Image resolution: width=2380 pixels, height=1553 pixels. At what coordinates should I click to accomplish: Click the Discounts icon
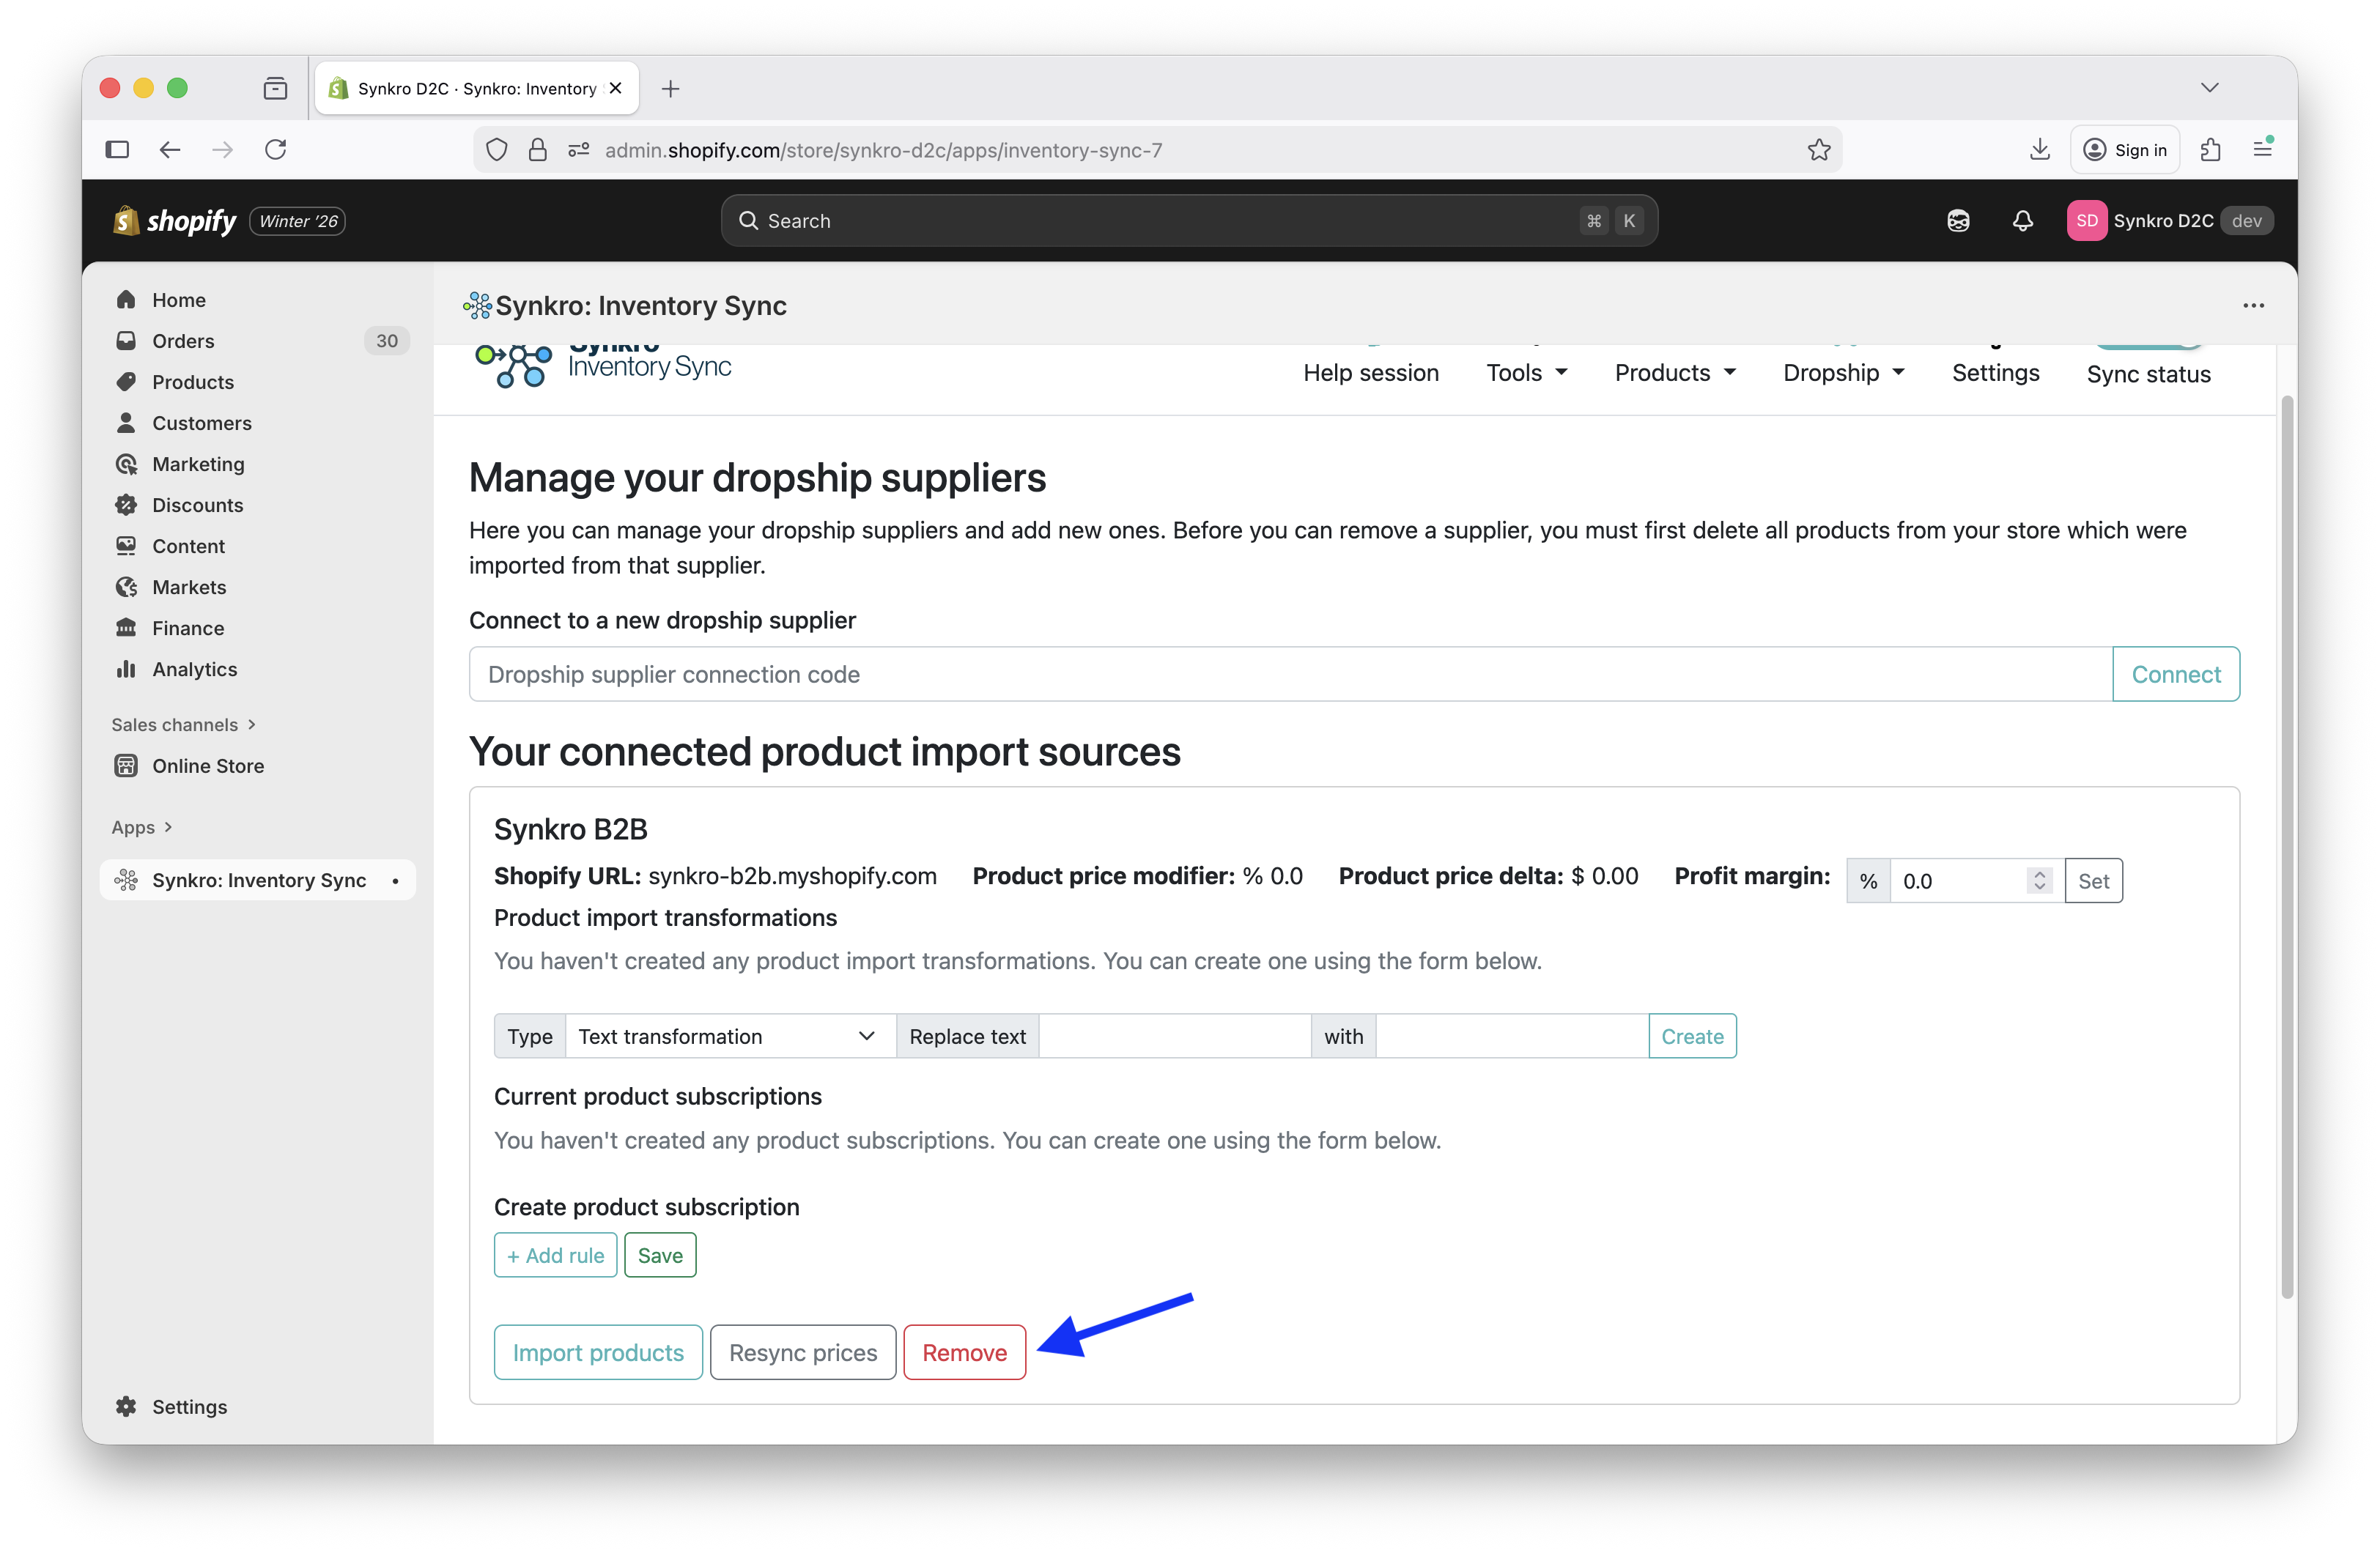point(126,505)
